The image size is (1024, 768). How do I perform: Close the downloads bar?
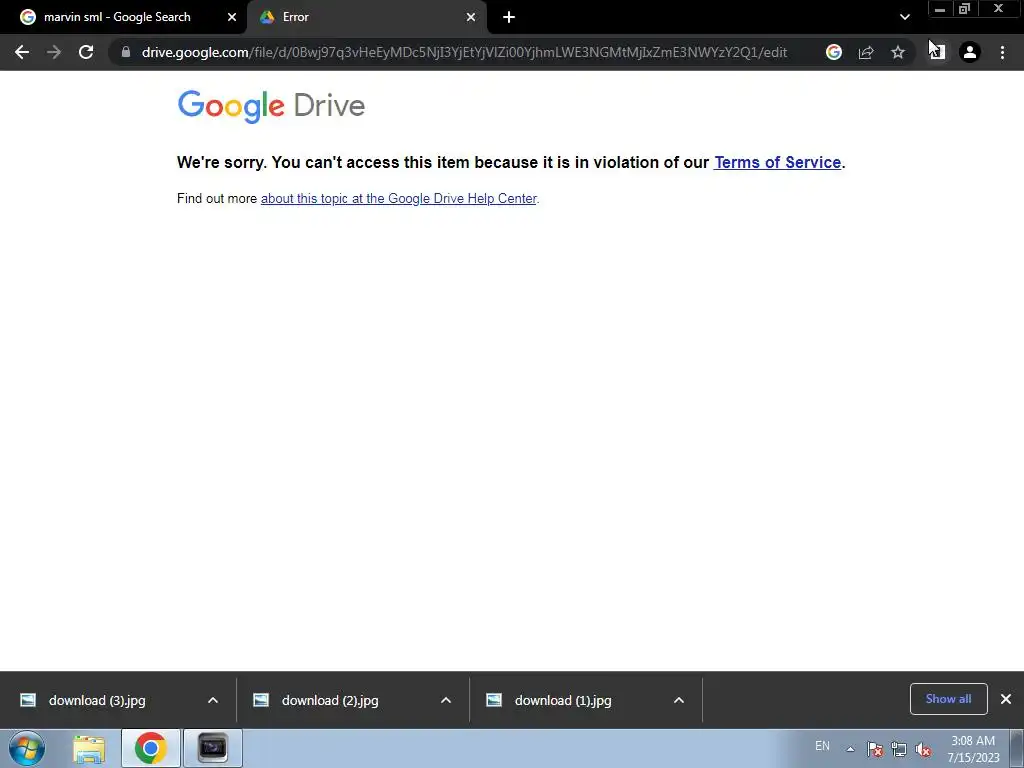[1006, 699]
